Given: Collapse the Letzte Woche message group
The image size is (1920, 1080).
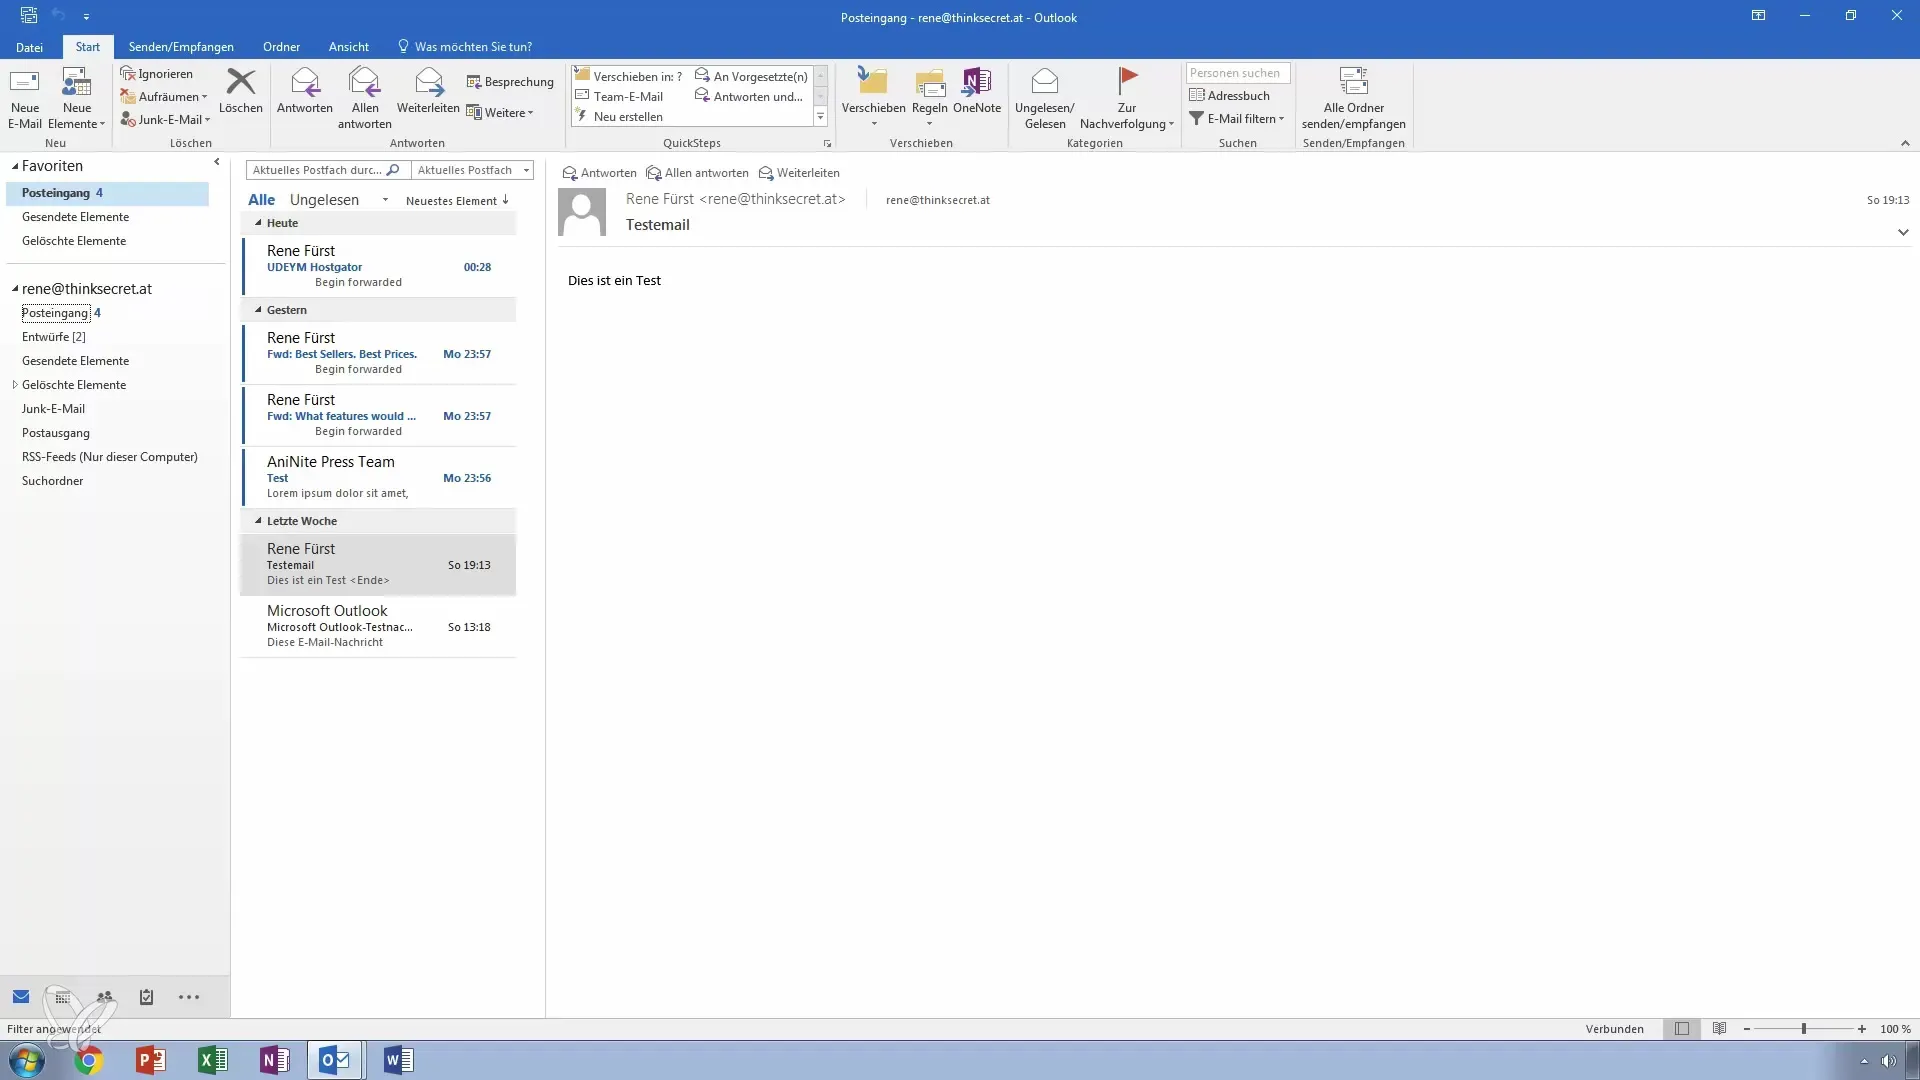Looking at the screenshot, I should pyautogui.click(x=258, y=521).
